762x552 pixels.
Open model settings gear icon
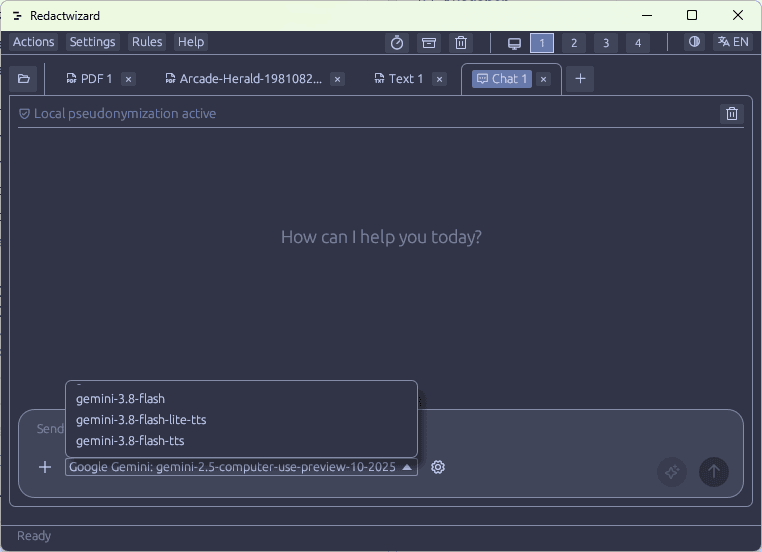[x=438, y=467]
